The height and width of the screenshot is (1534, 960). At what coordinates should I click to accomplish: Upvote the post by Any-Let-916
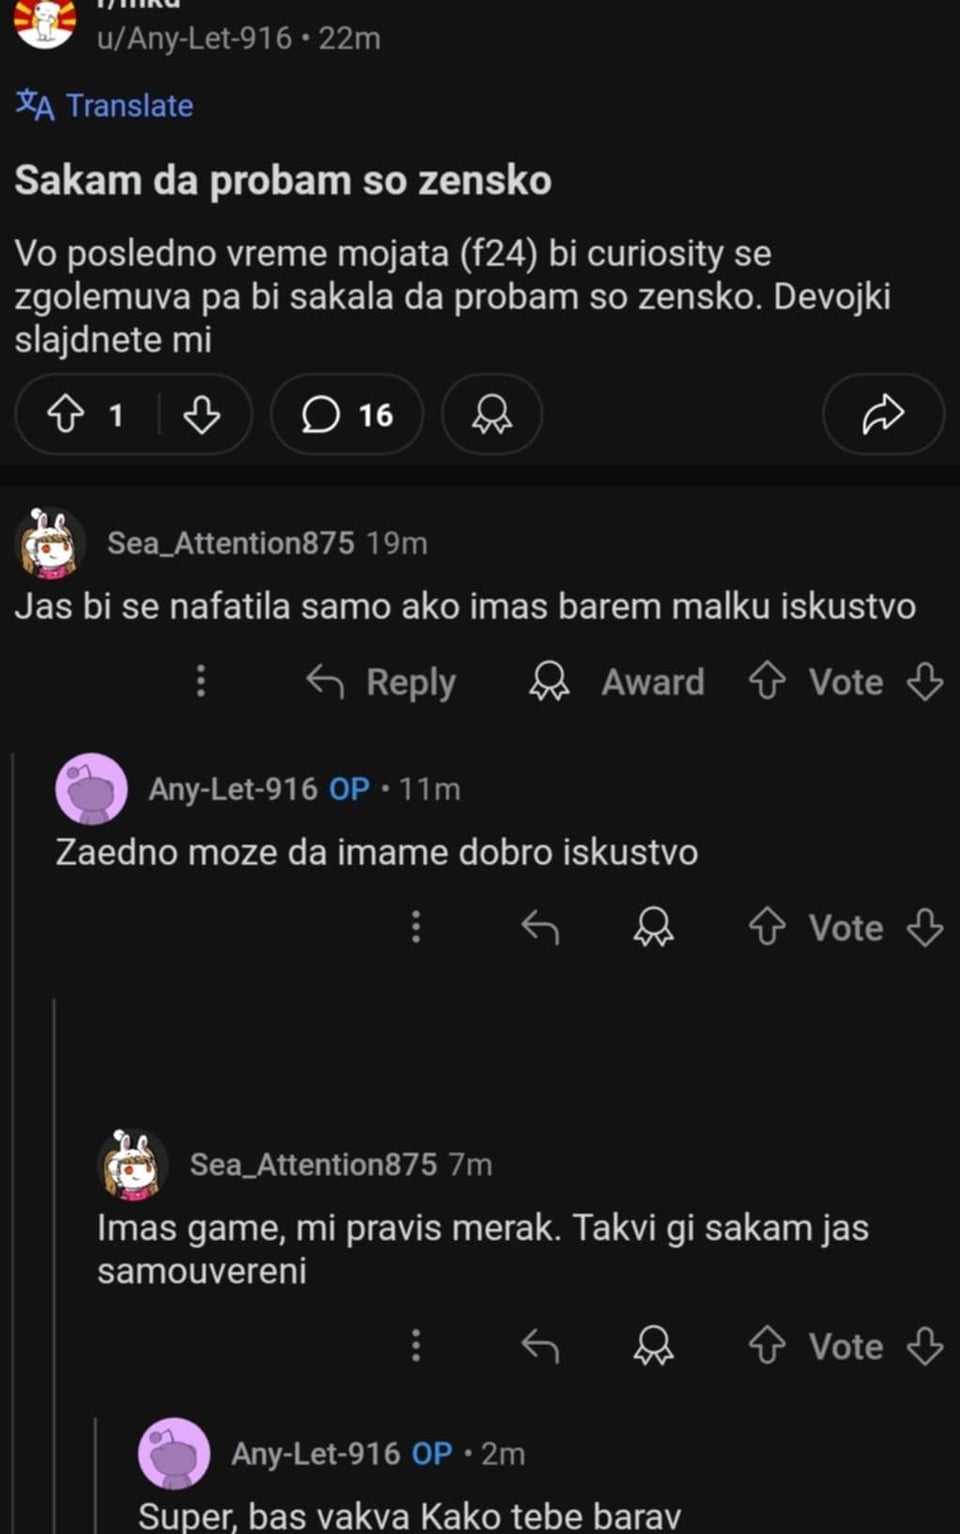point(66,414)
